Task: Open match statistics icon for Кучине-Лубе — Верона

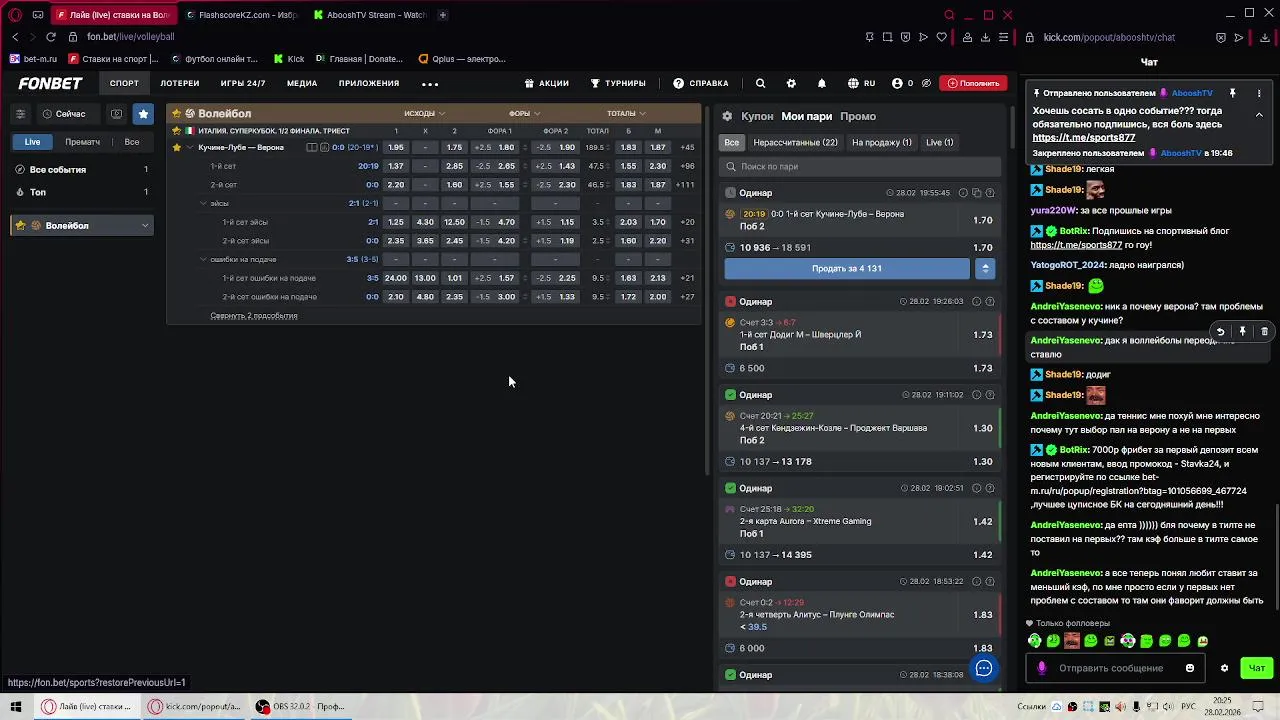Action: [324, 147]
